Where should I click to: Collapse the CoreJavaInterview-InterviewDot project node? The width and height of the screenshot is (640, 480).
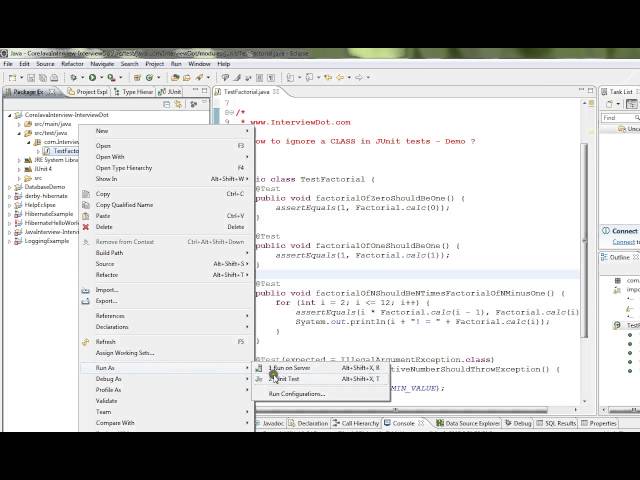(10, 115)
